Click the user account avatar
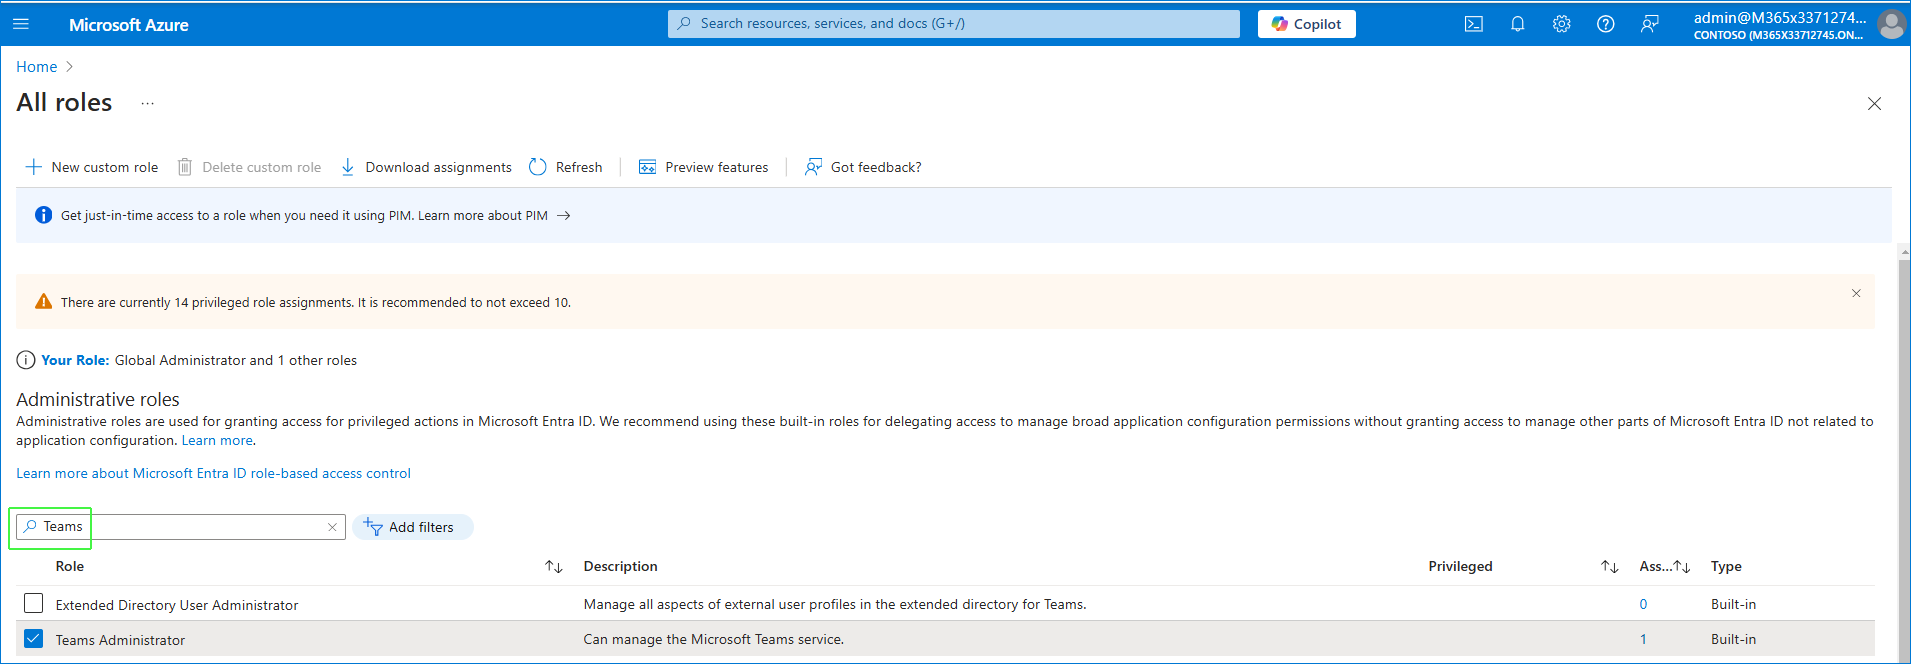The width and height of the screenshot is (1911, 664). [x=1891, y=24]
